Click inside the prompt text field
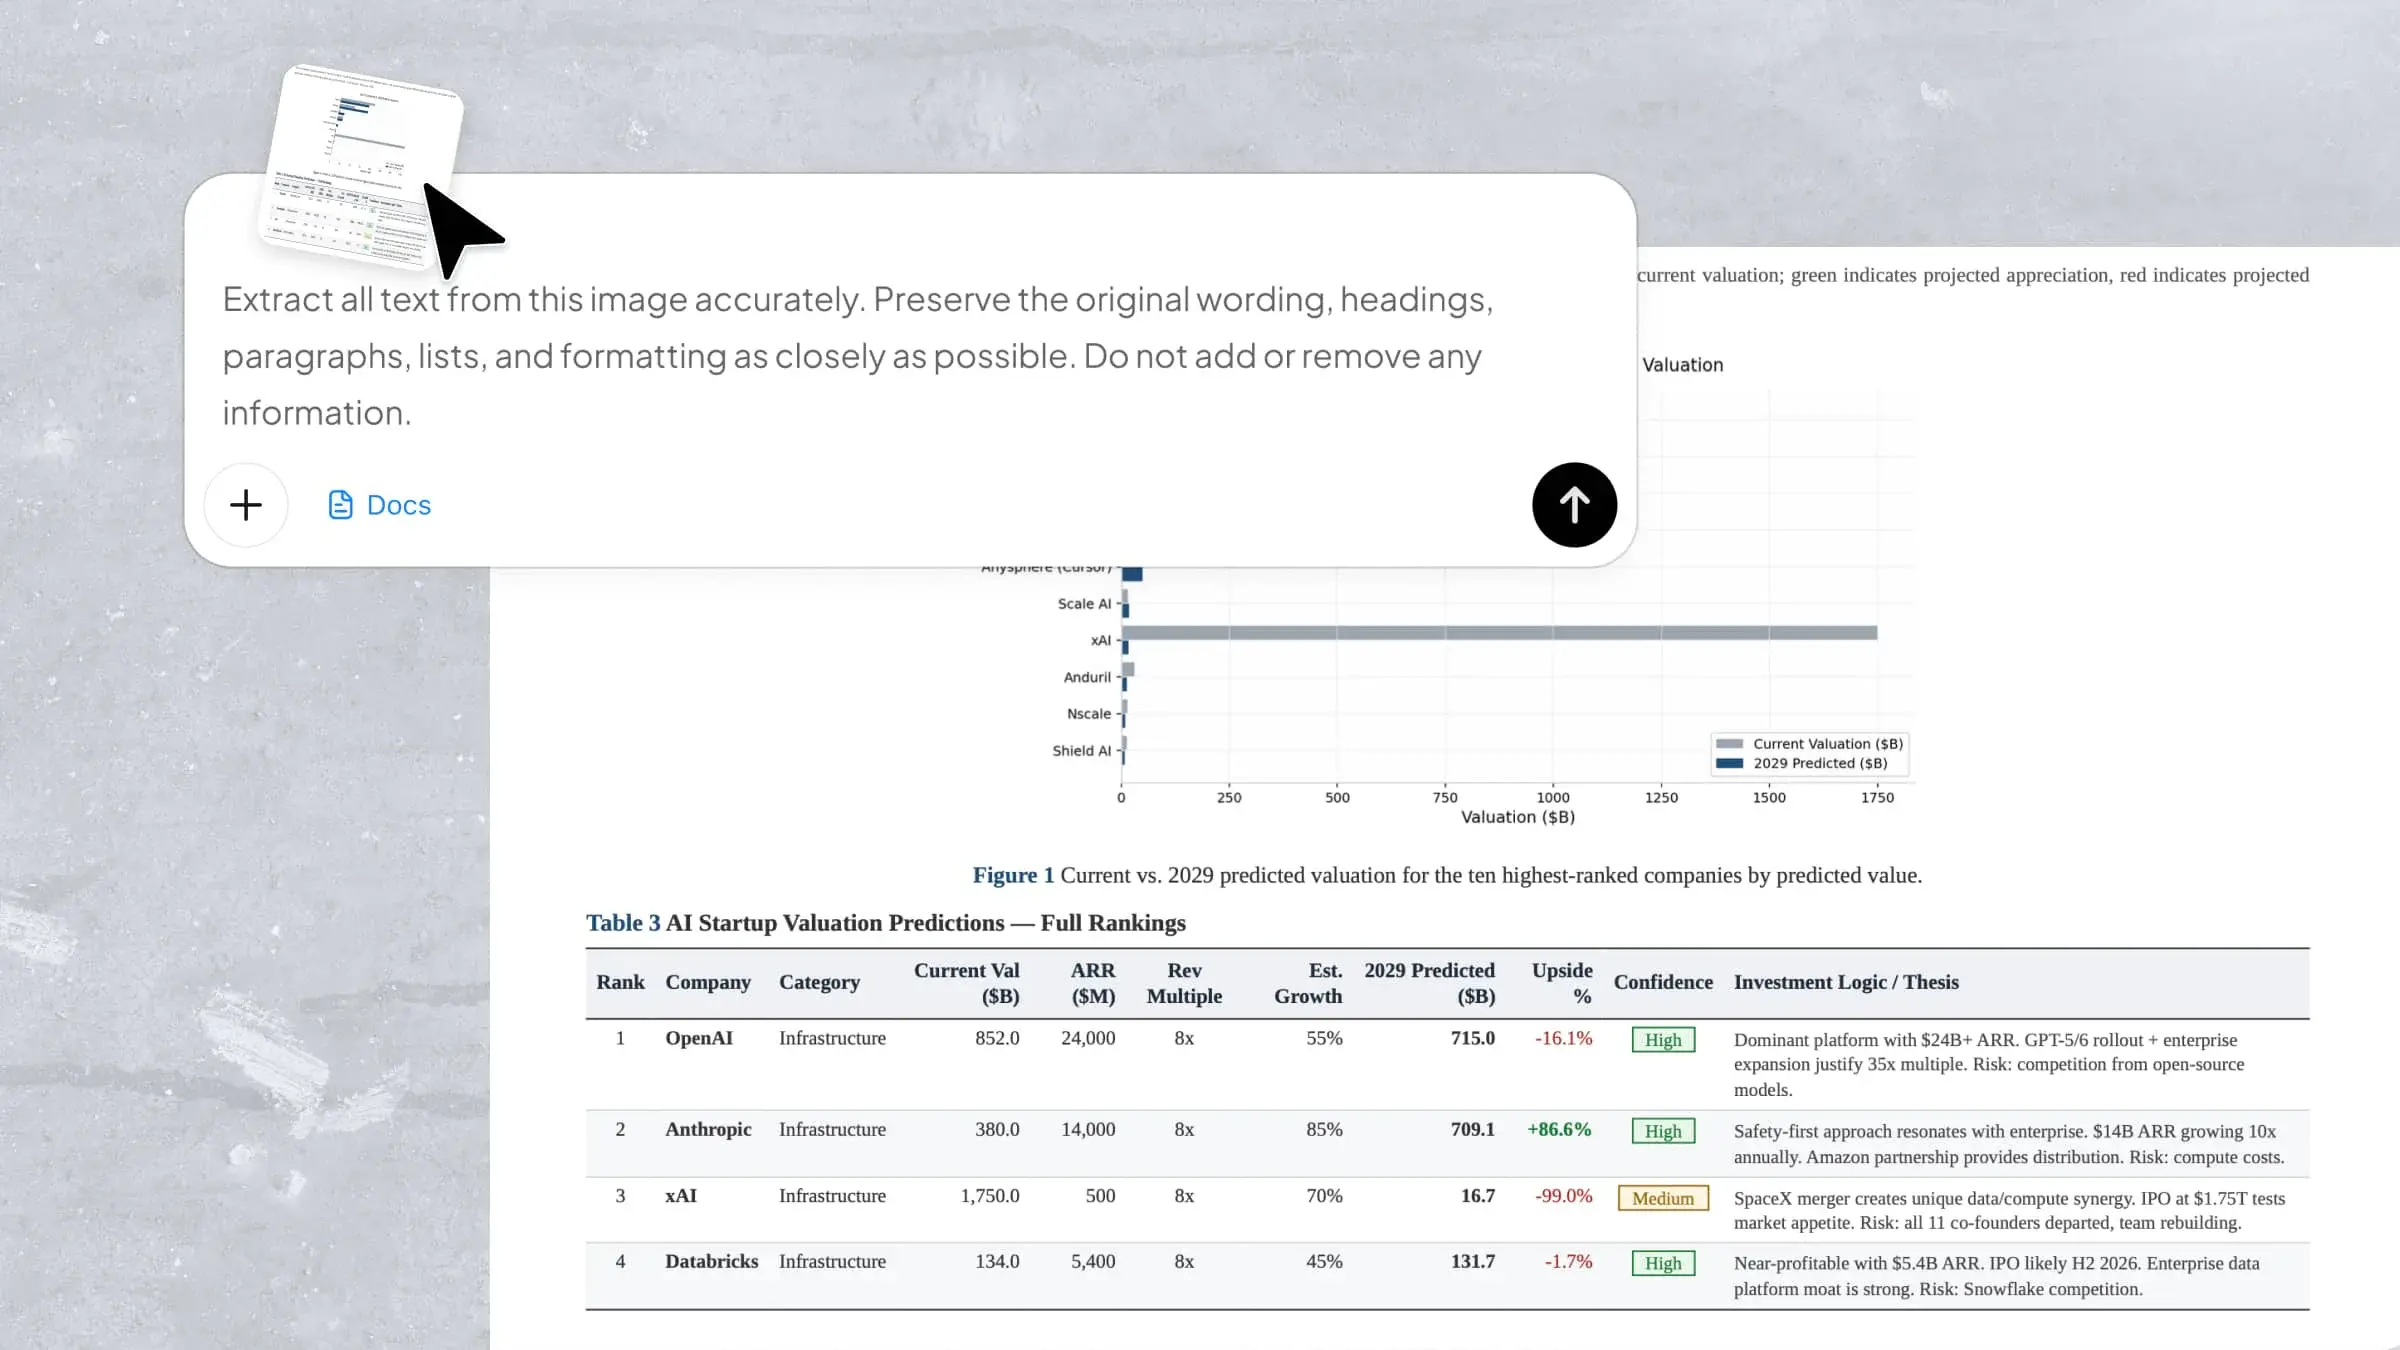This screenshot has width=2400, height=1350. 858,356
